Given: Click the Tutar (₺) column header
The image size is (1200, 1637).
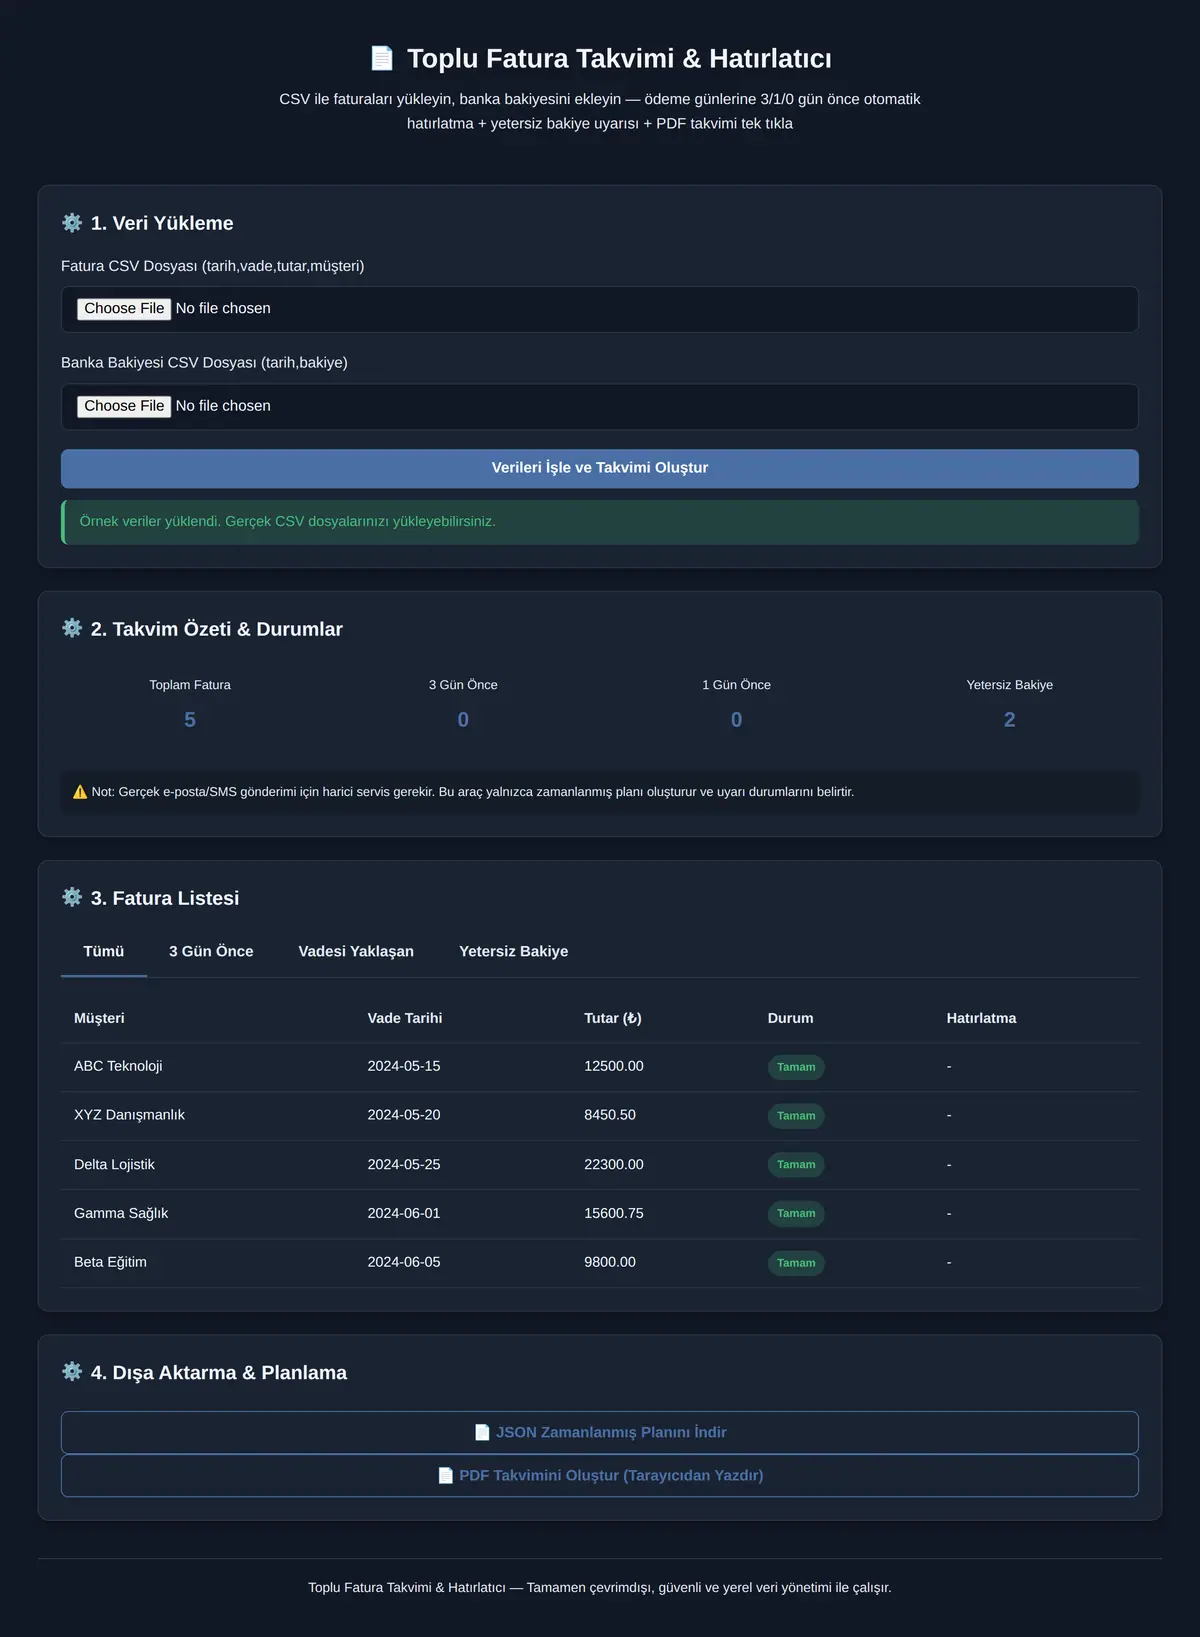Looking at the screenshot, I should pyautogui.click(x=613, y=1018).
